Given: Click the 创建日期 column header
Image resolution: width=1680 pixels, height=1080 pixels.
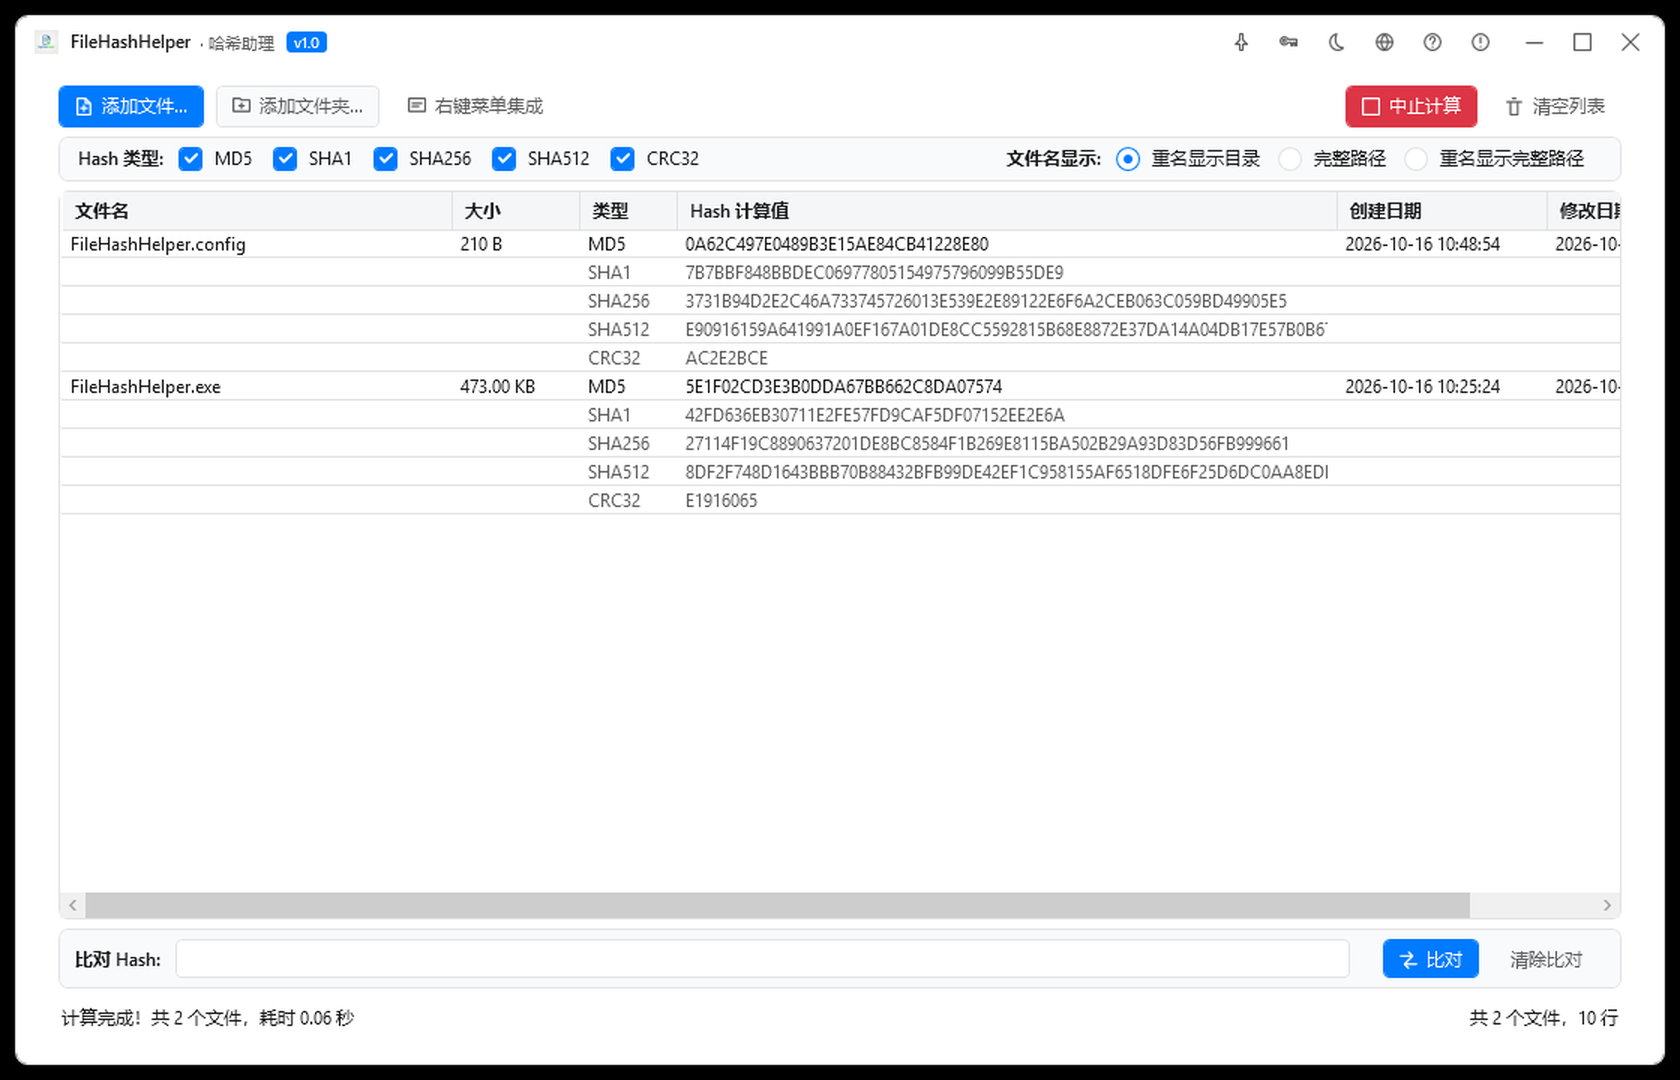Looking at the screenshot, I should click(1442, 211).
